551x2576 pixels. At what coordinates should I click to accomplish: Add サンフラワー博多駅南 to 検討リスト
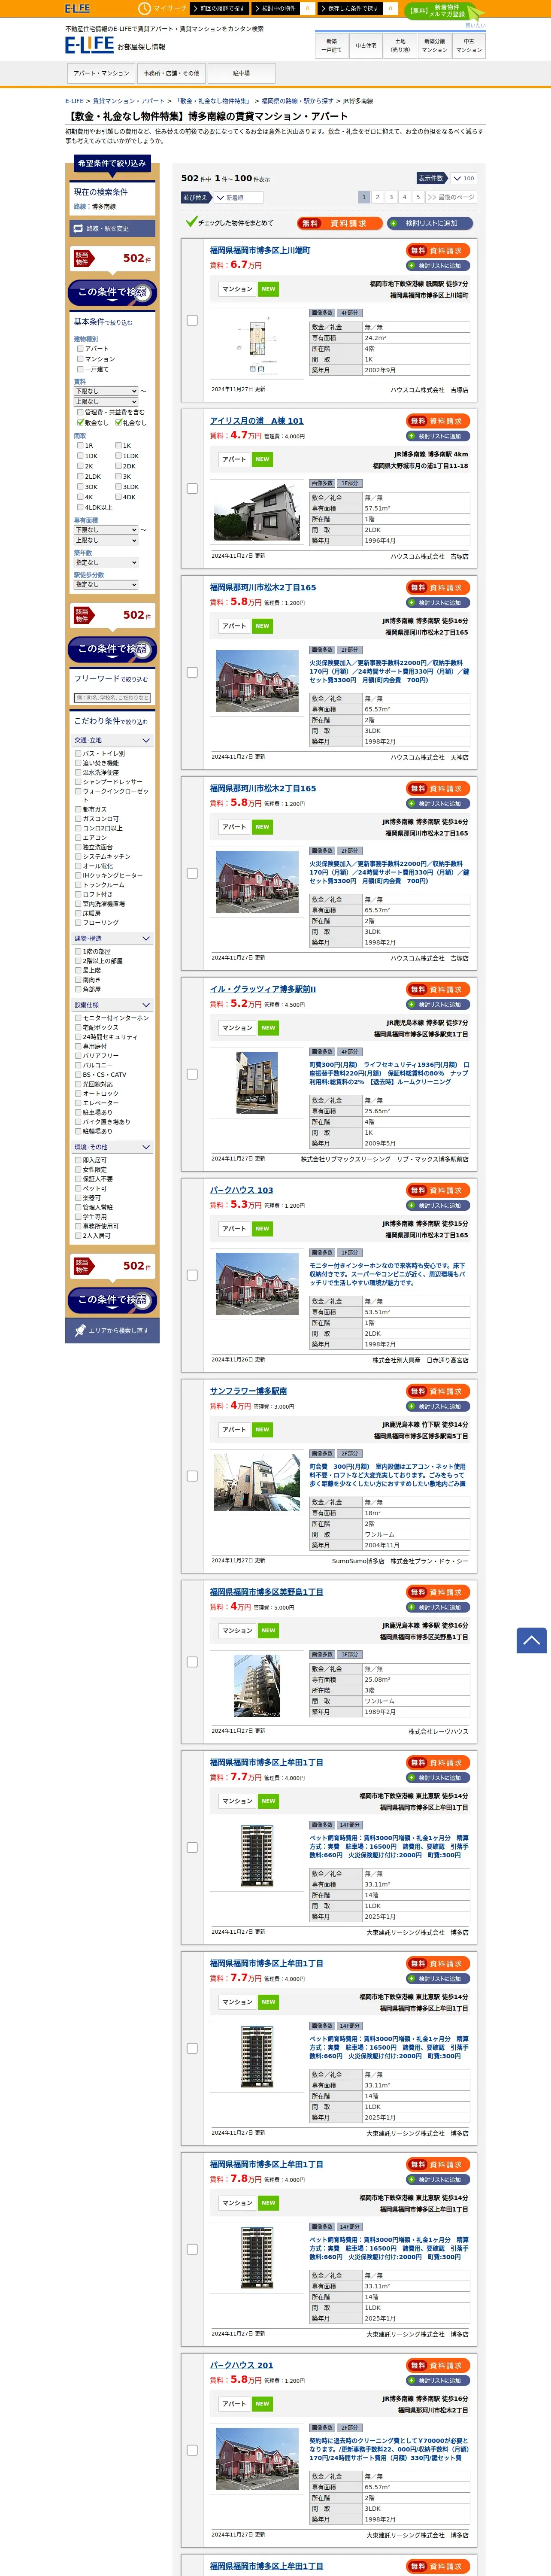pos(439,1407)
